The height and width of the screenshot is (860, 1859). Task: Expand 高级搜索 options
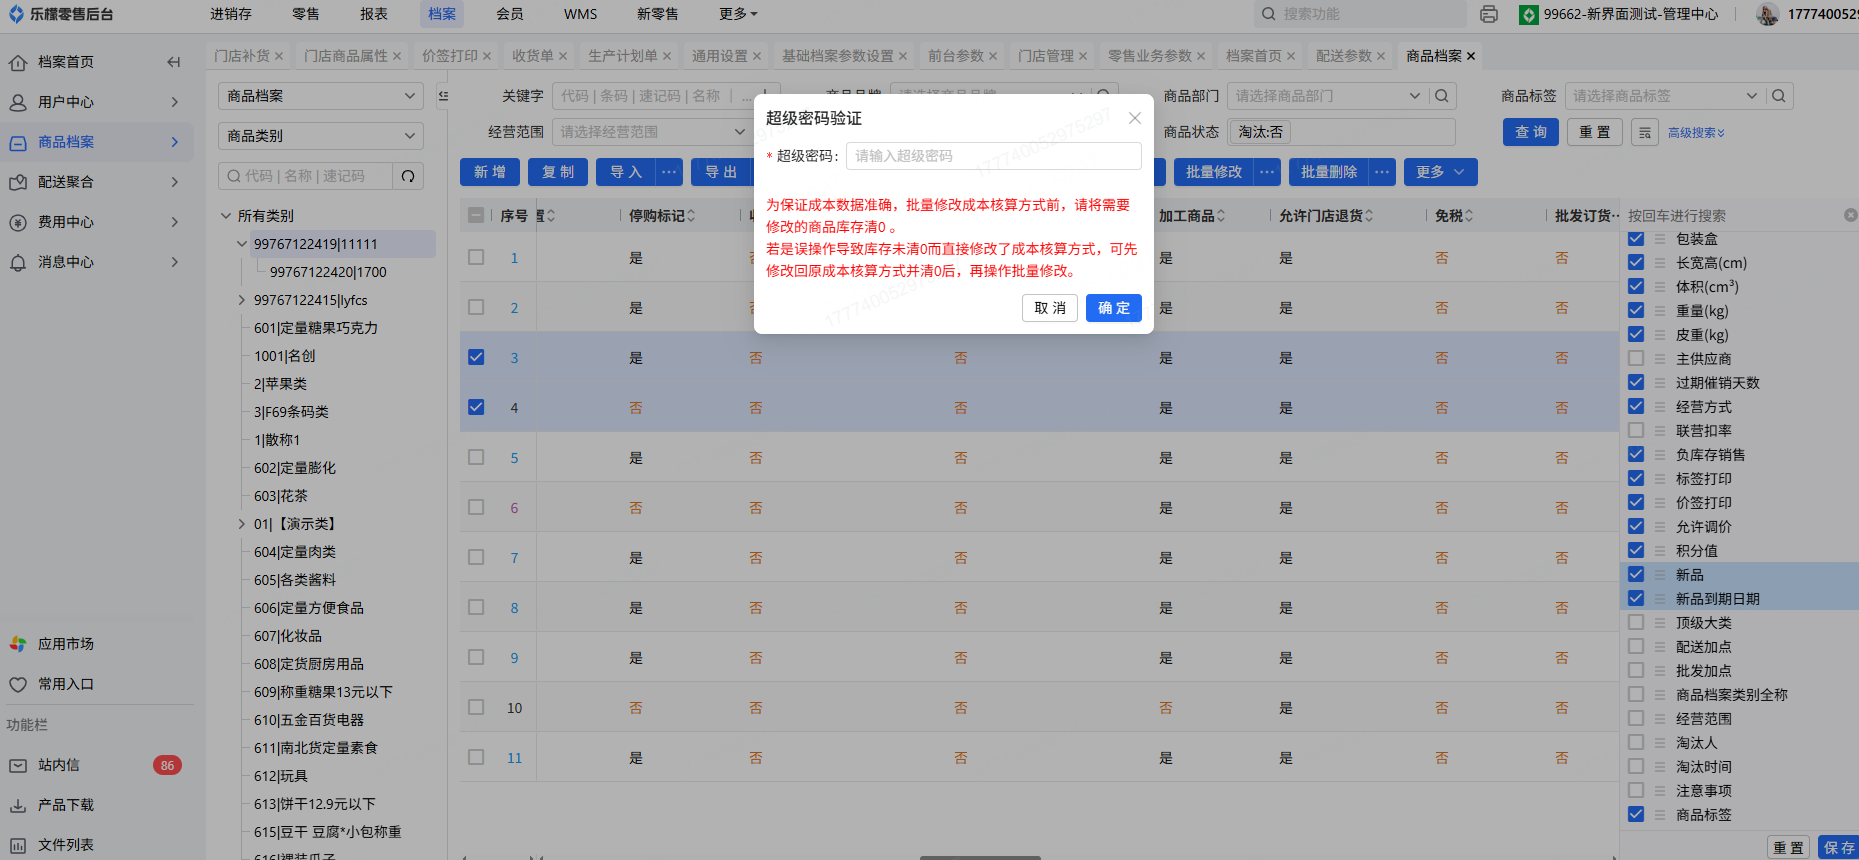(1696, 132)
